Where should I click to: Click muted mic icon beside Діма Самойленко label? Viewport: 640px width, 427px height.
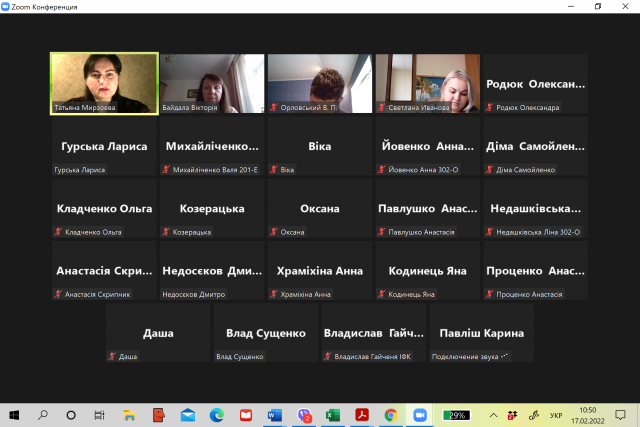[489, 169]
